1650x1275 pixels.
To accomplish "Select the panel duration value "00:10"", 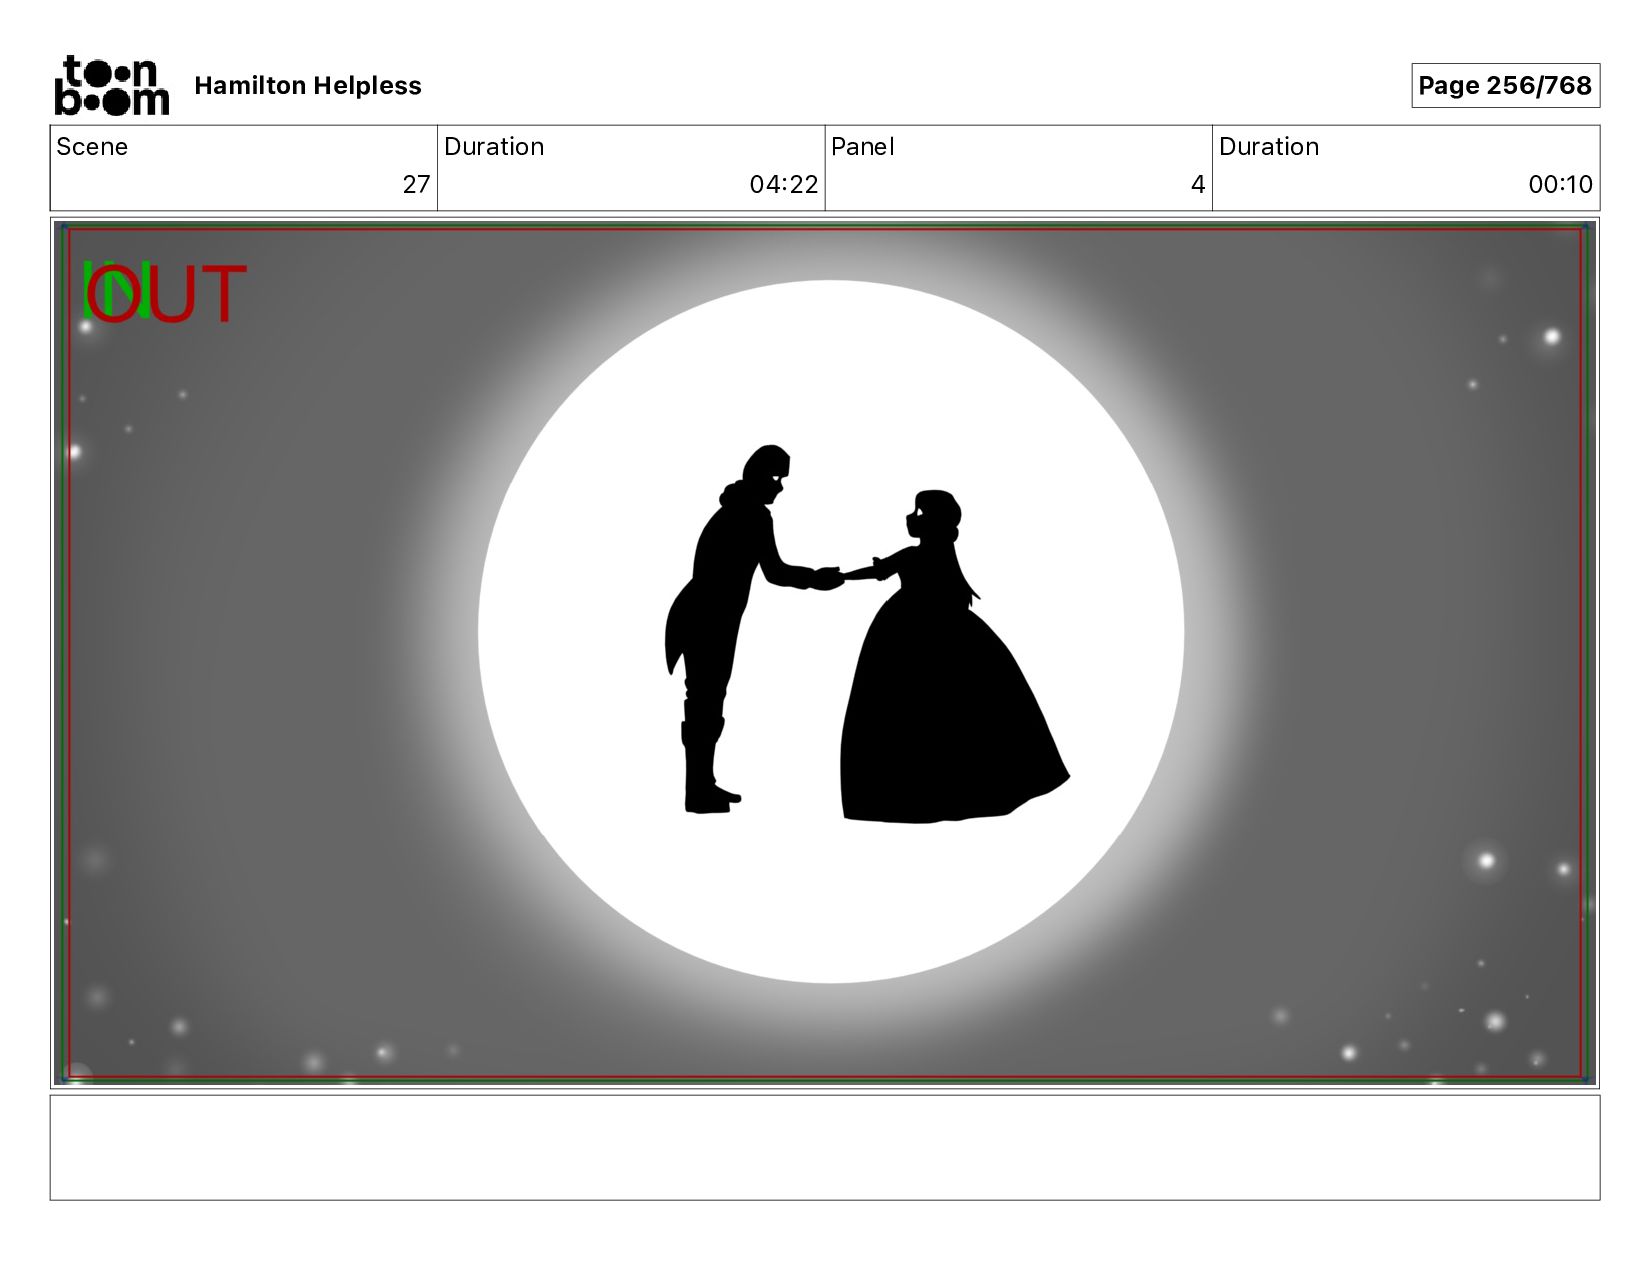I will (x=1560, y=185).
